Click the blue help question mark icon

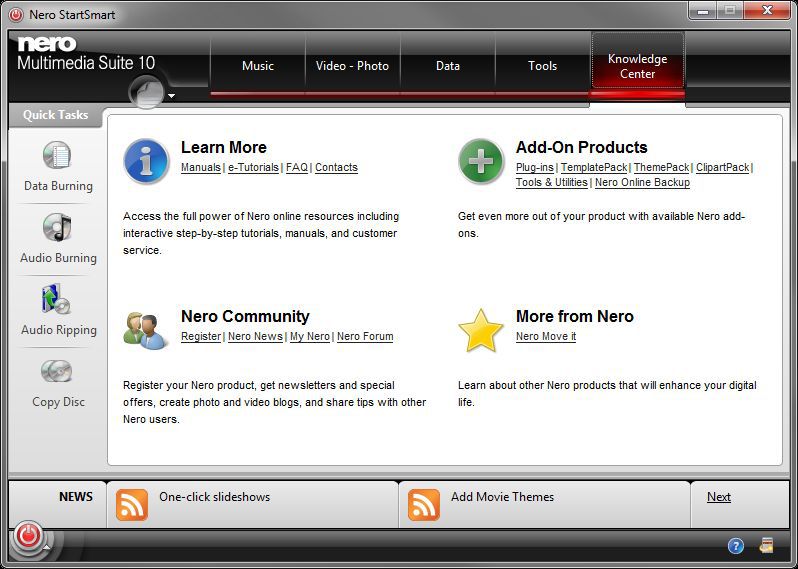click(735, 546)
